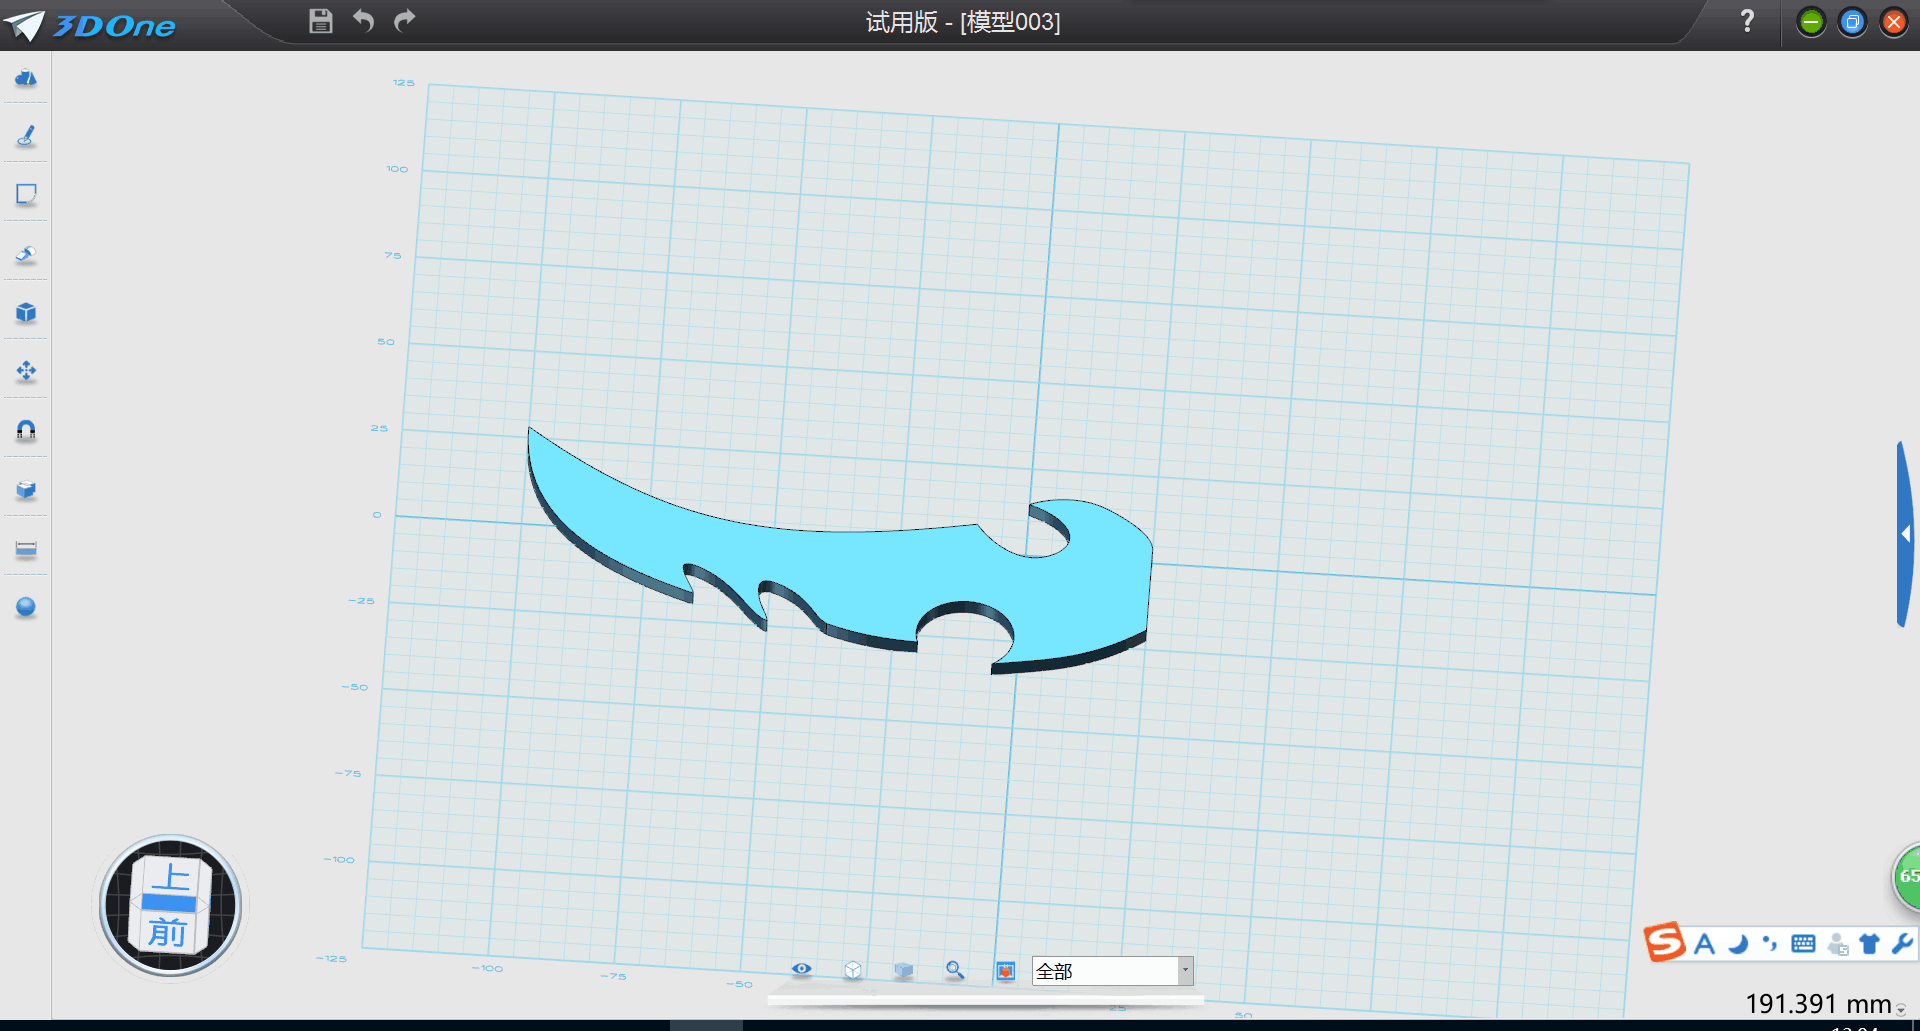Open the sketch edit square tool
This screenshot has width=1920, height=1031.
(26, 194)
